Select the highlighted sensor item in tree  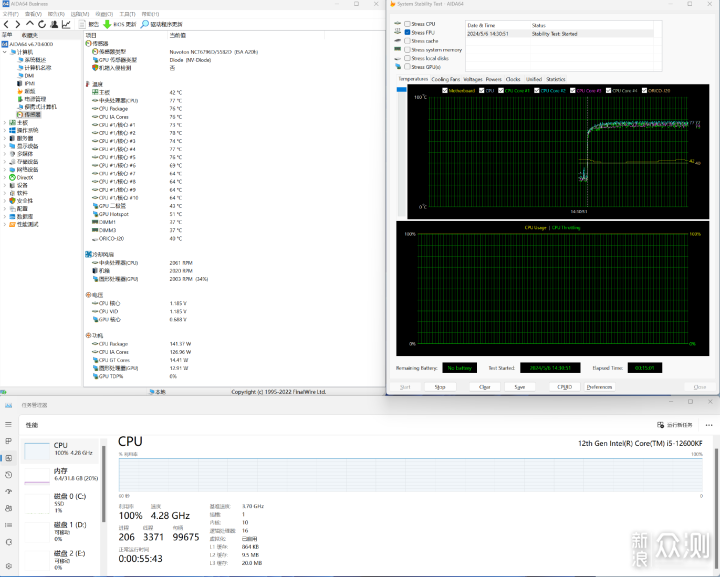(29, 115)
